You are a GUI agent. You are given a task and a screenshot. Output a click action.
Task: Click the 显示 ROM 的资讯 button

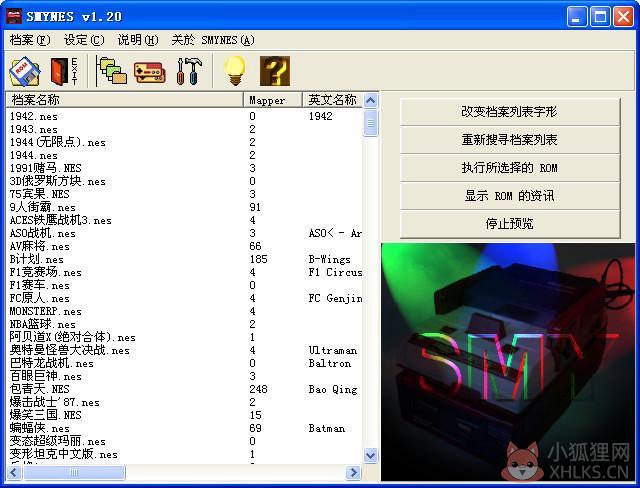(x=509, y=196)
